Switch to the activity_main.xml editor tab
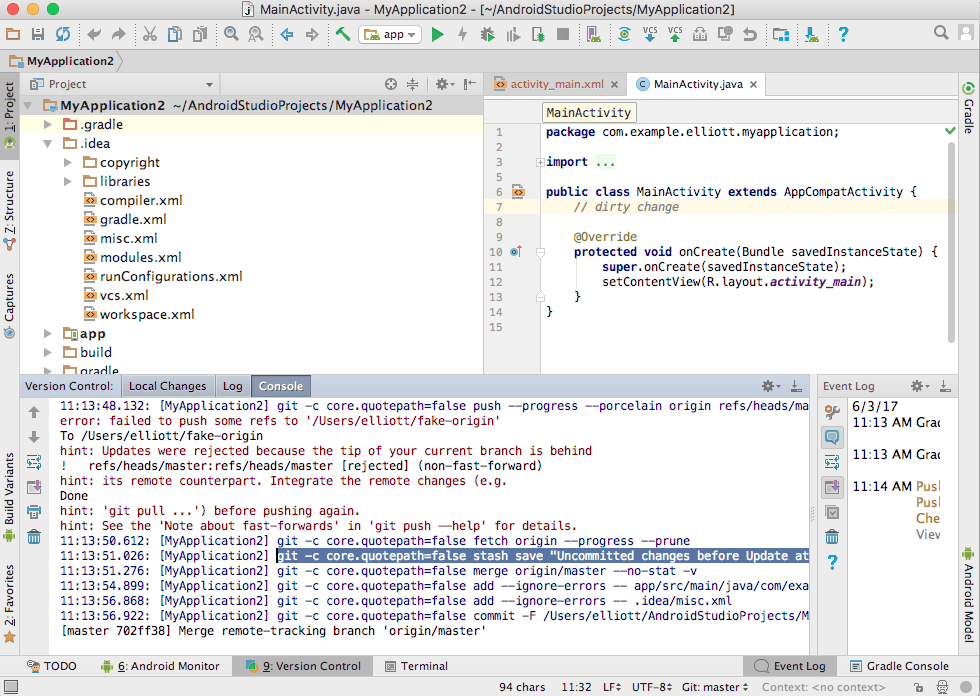The image size is (980, 696). tap(557, 85)
